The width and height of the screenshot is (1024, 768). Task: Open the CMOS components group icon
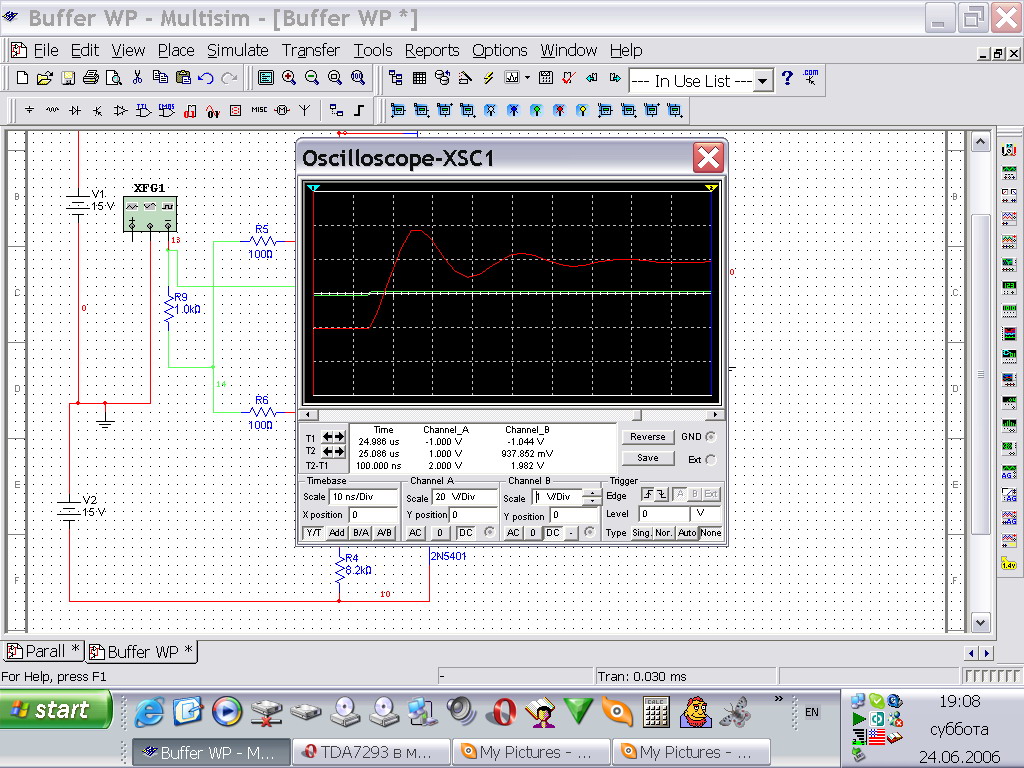[167, 110]
